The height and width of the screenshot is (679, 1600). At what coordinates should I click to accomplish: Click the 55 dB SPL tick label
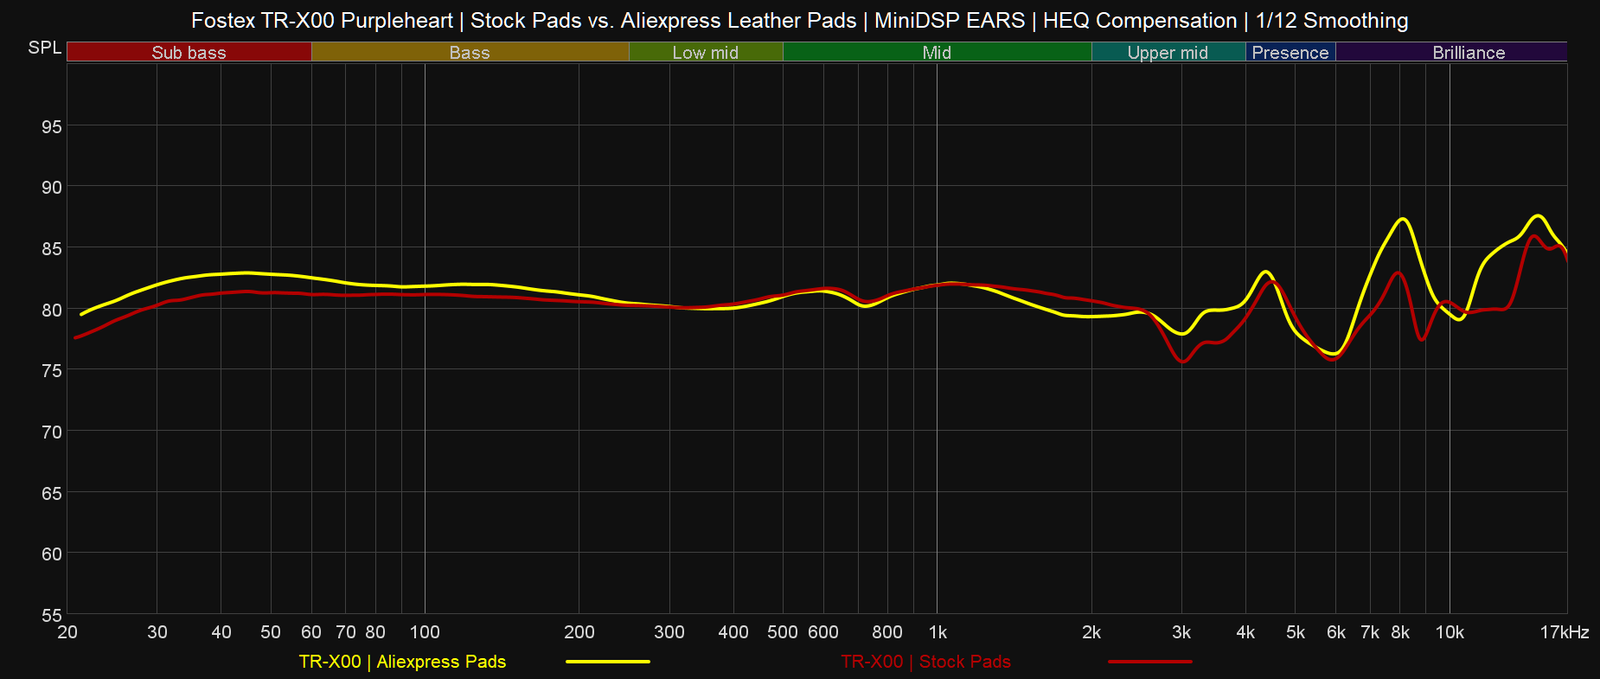pyautogui.click(x=50, y=615)
